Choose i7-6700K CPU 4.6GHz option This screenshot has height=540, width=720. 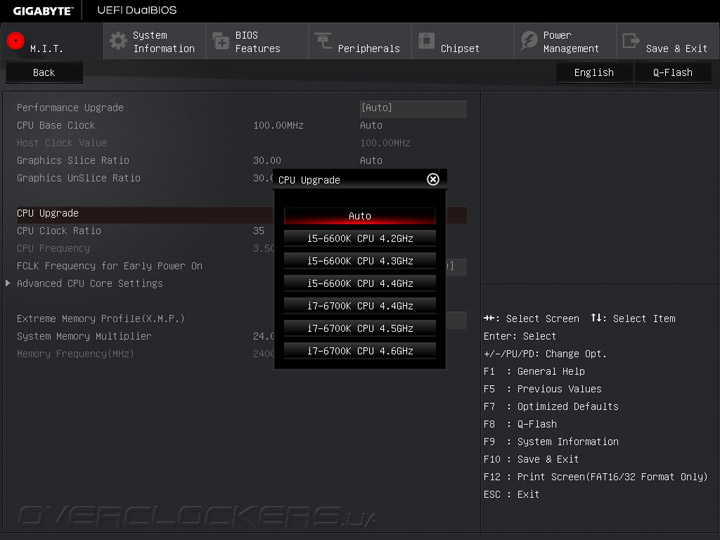(360, 351)
